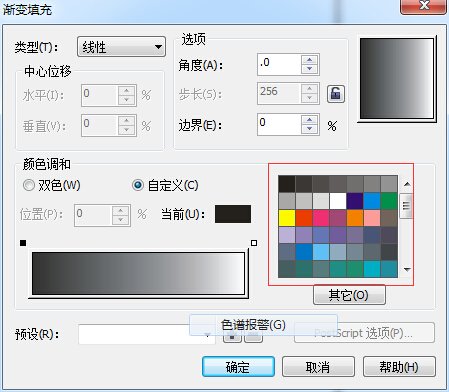449x392 pixels.
Task: Pick the cyan swatch in the bottom row
Action: [x=372, y=269]
